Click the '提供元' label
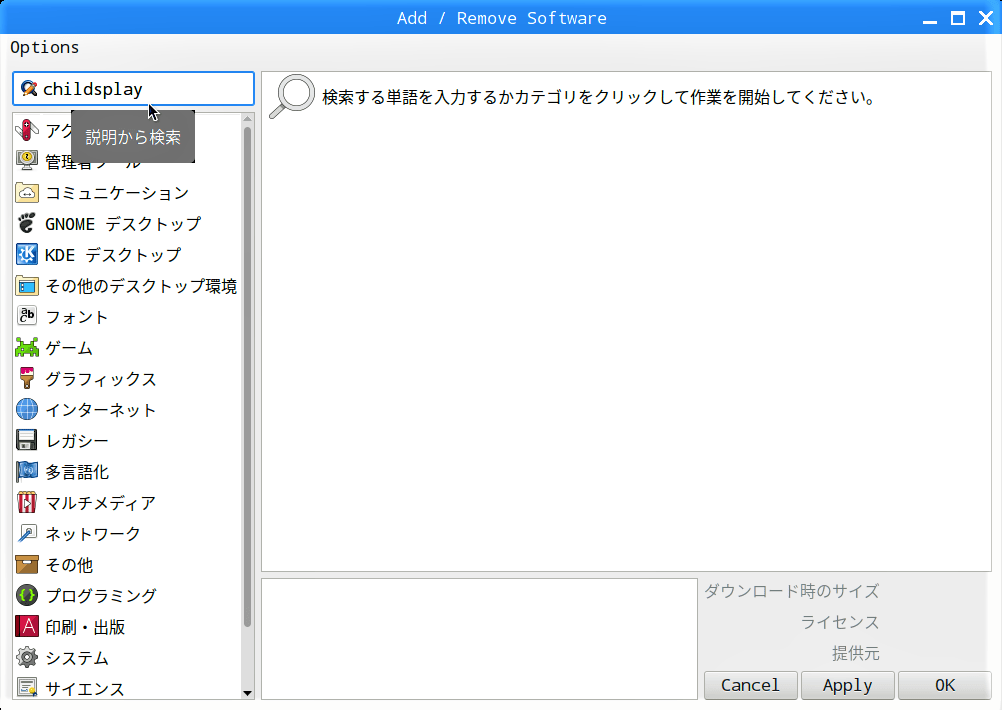Screen dimensions: 1002x710 pos(856,653)
